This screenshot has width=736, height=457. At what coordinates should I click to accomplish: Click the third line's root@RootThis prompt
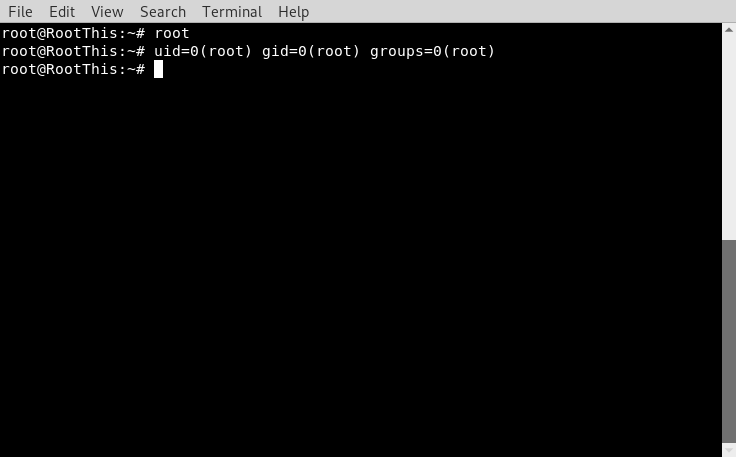tap(73, 69)
